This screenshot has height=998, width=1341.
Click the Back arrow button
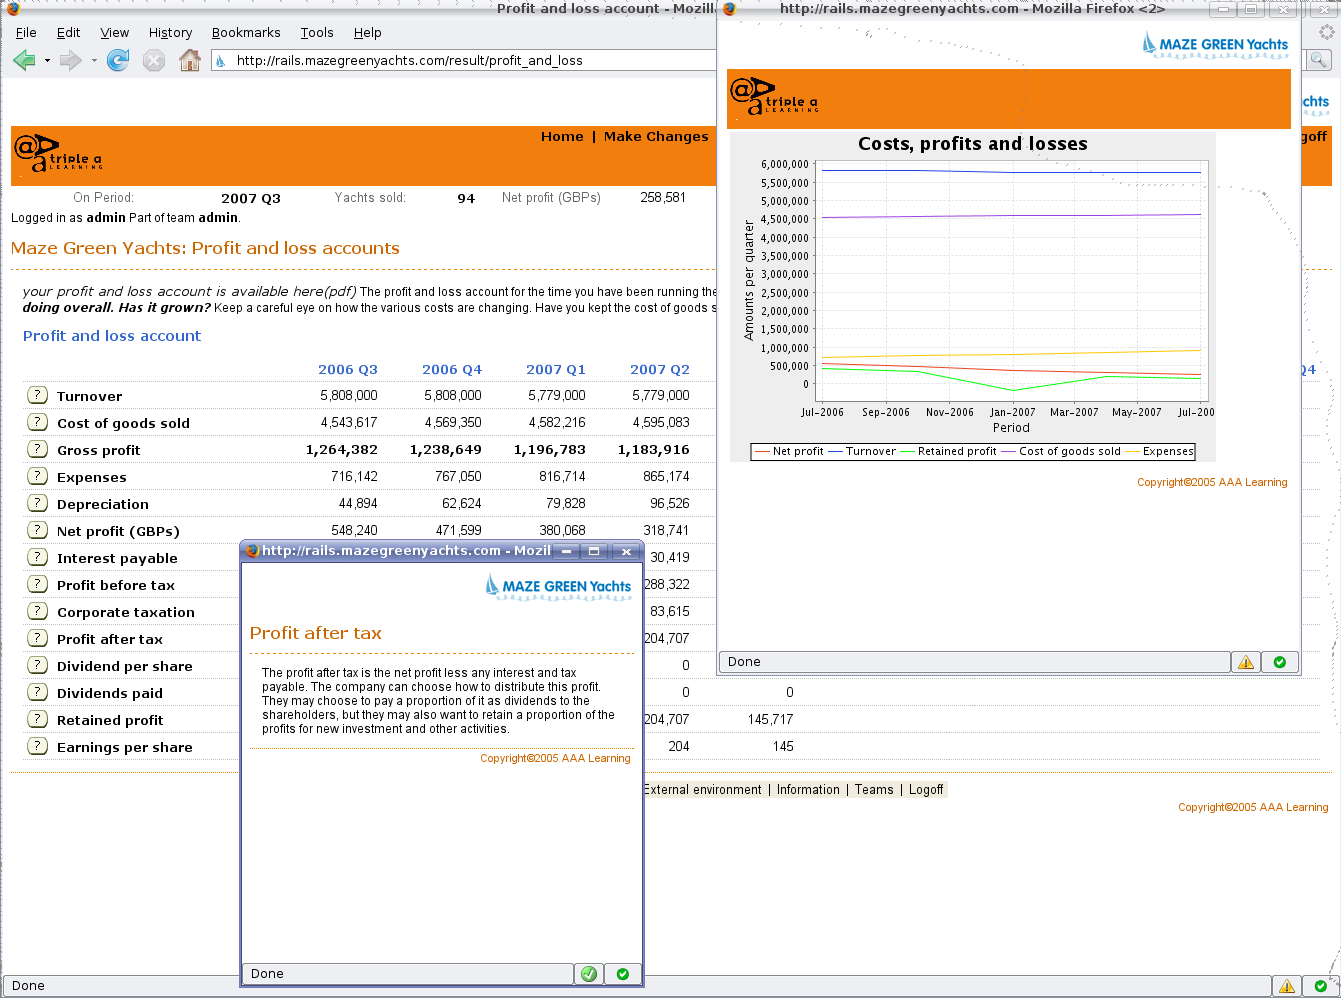24,61
